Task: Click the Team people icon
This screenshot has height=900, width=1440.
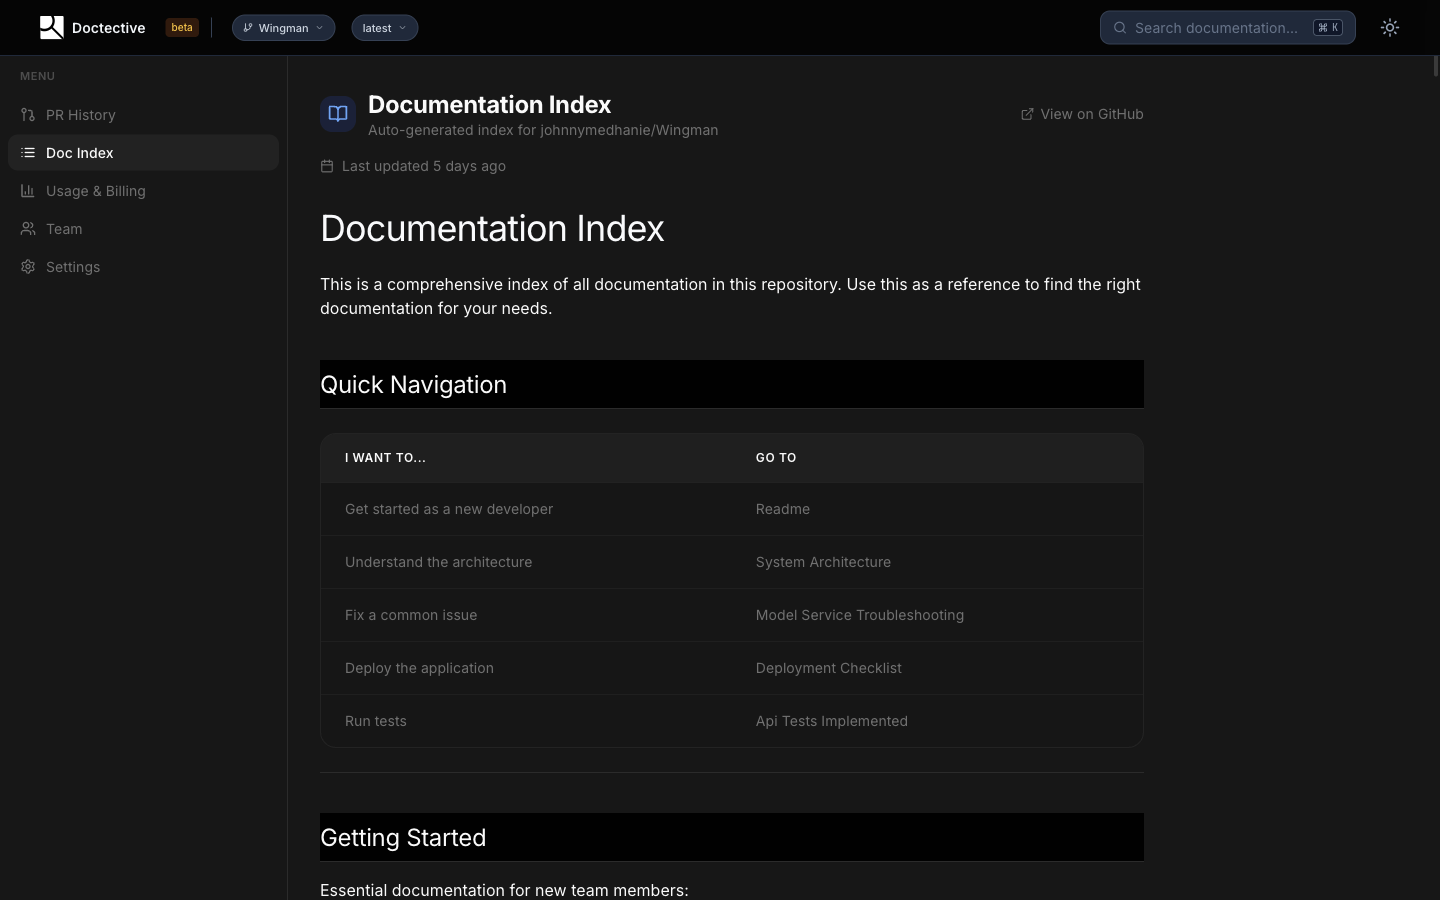Action: (28, 229)
